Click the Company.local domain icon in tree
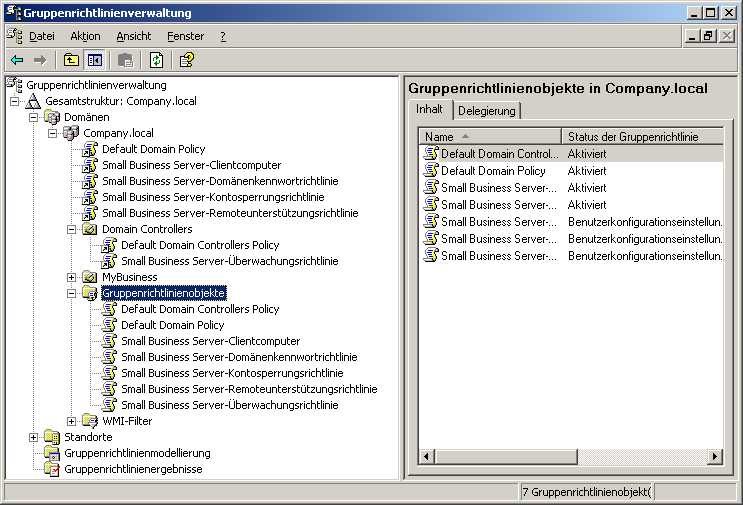The width and height of the screenshot is (743, 505). point(71,133)
